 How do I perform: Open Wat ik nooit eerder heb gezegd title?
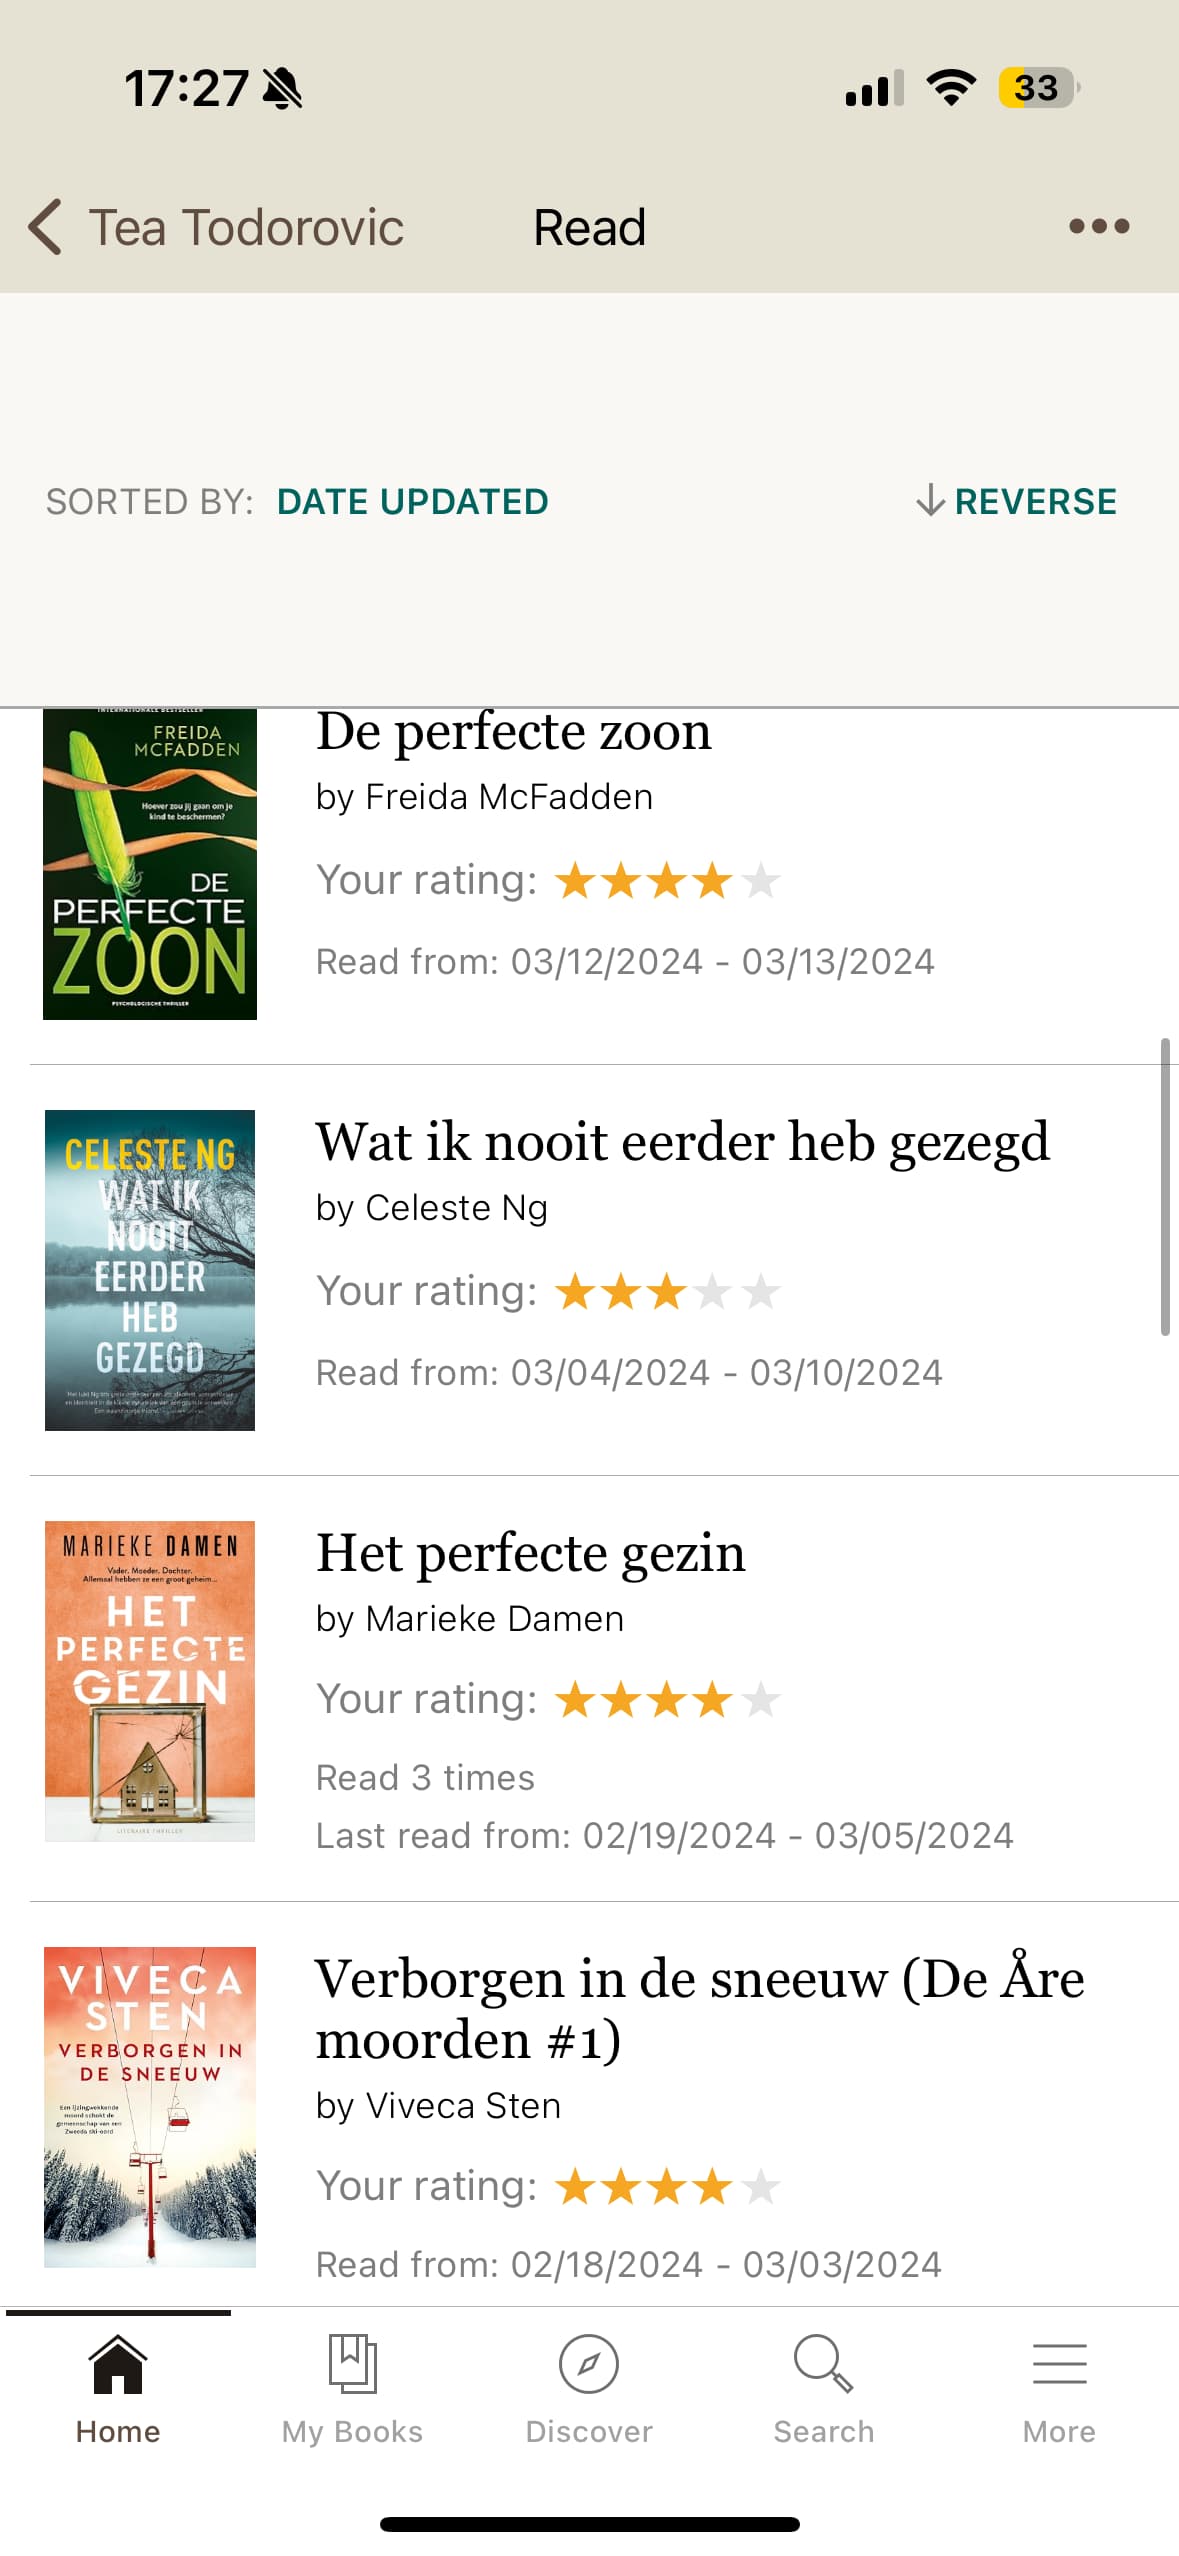(682, 1142)
